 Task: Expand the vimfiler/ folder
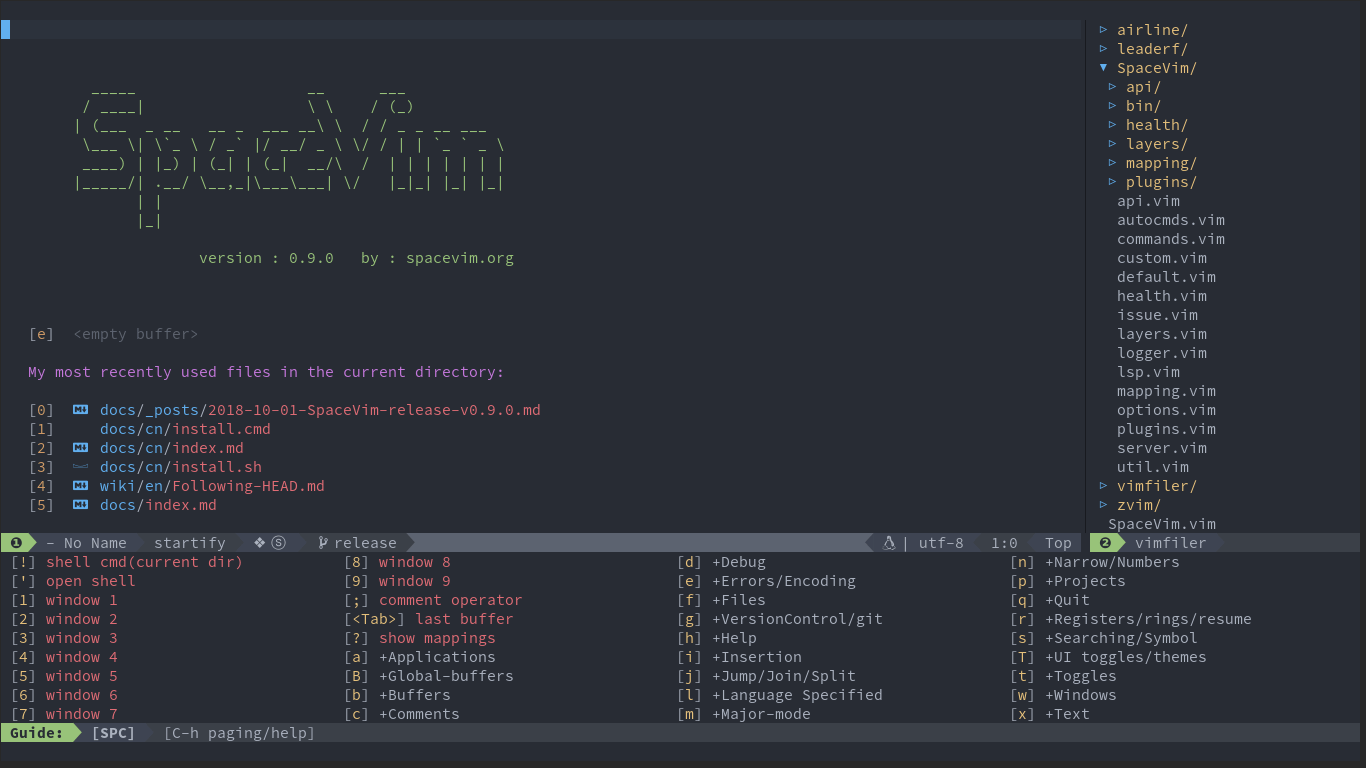[x=1104, y=486]
